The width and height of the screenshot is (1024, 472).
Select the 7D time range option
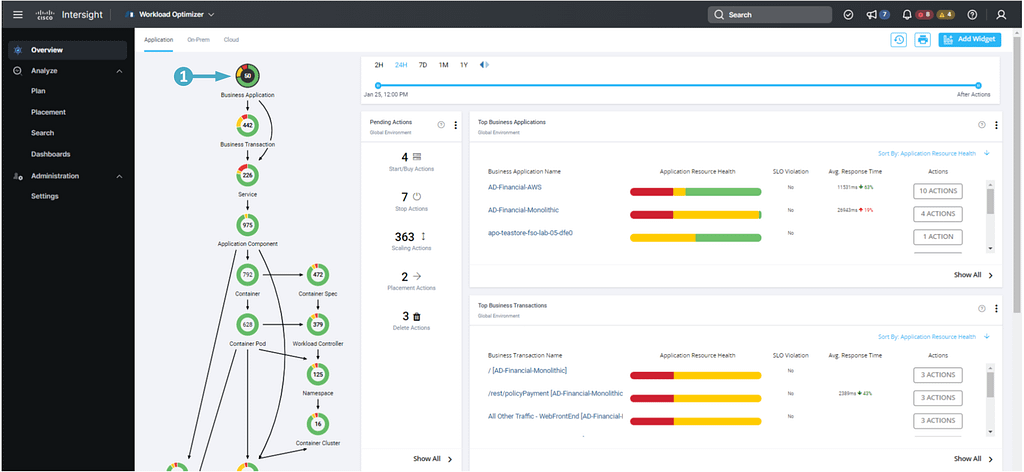(423, 65)
